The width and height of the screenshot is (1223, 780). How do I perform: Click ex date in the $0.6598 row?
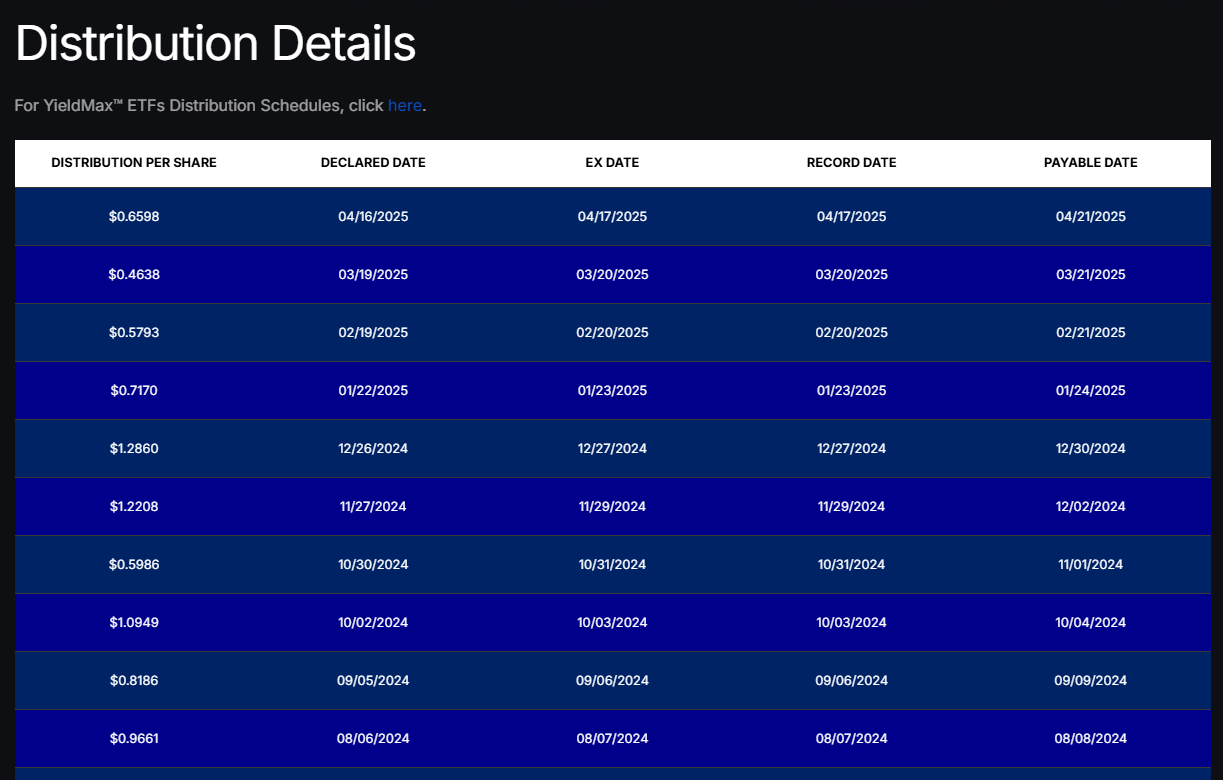612,216
